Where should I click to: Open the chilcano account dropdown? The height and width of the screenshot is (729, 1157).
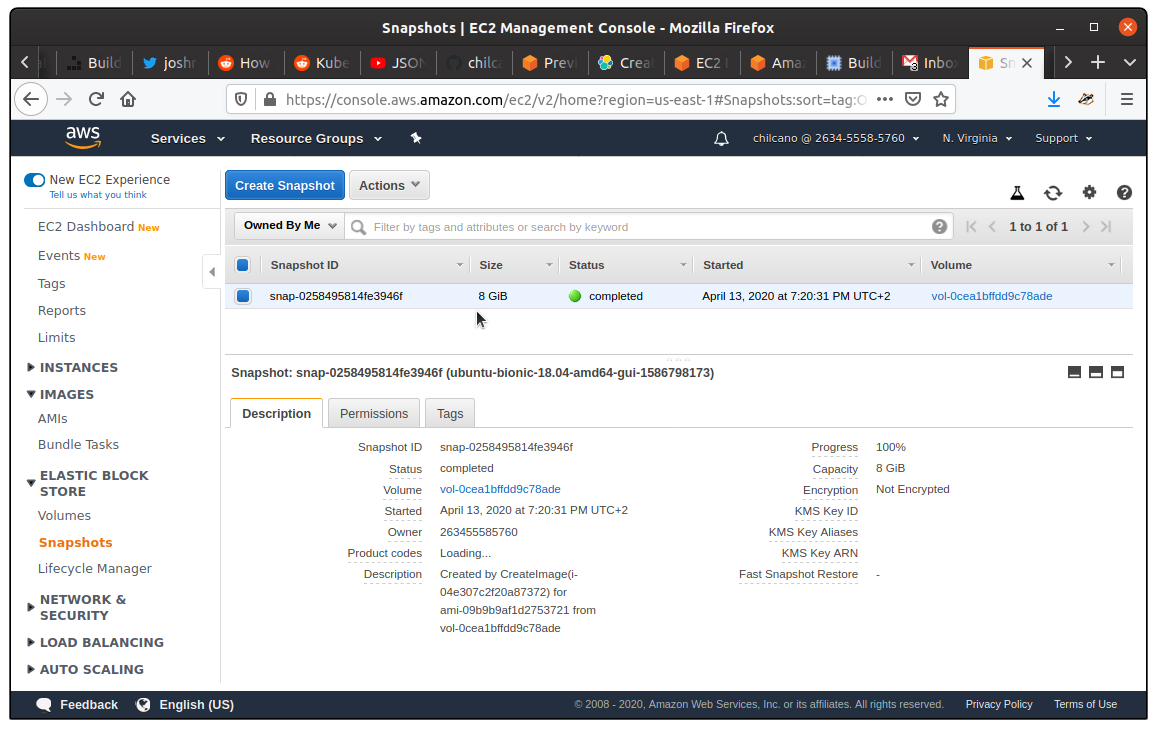835,139
